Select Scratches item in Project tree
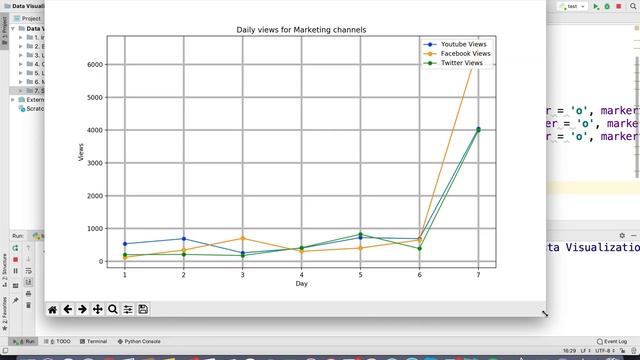This screenshot has height=360, width=640. (31, 109)
